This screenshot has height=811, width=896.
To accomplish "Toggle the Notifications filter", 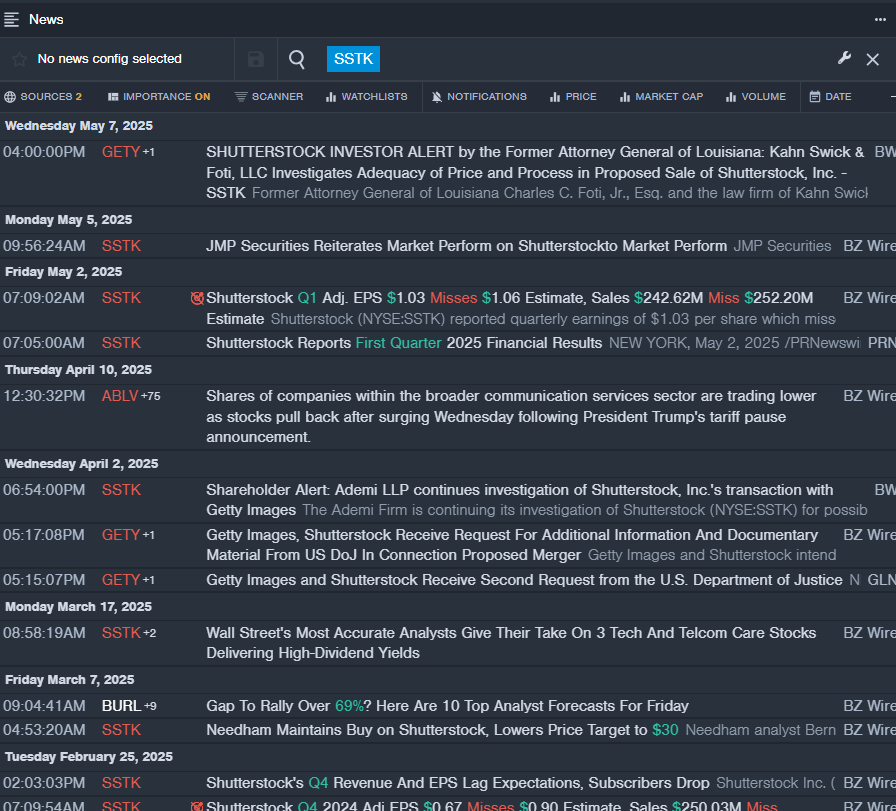I will pos(479,97).
